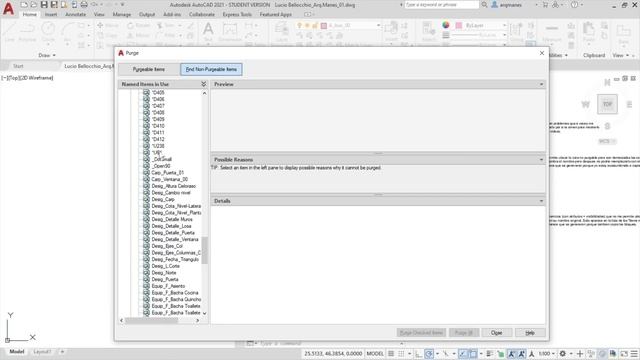Click the Close button in Purge dialog
Screen dimensions: 640x360
[x=496, y=333]
